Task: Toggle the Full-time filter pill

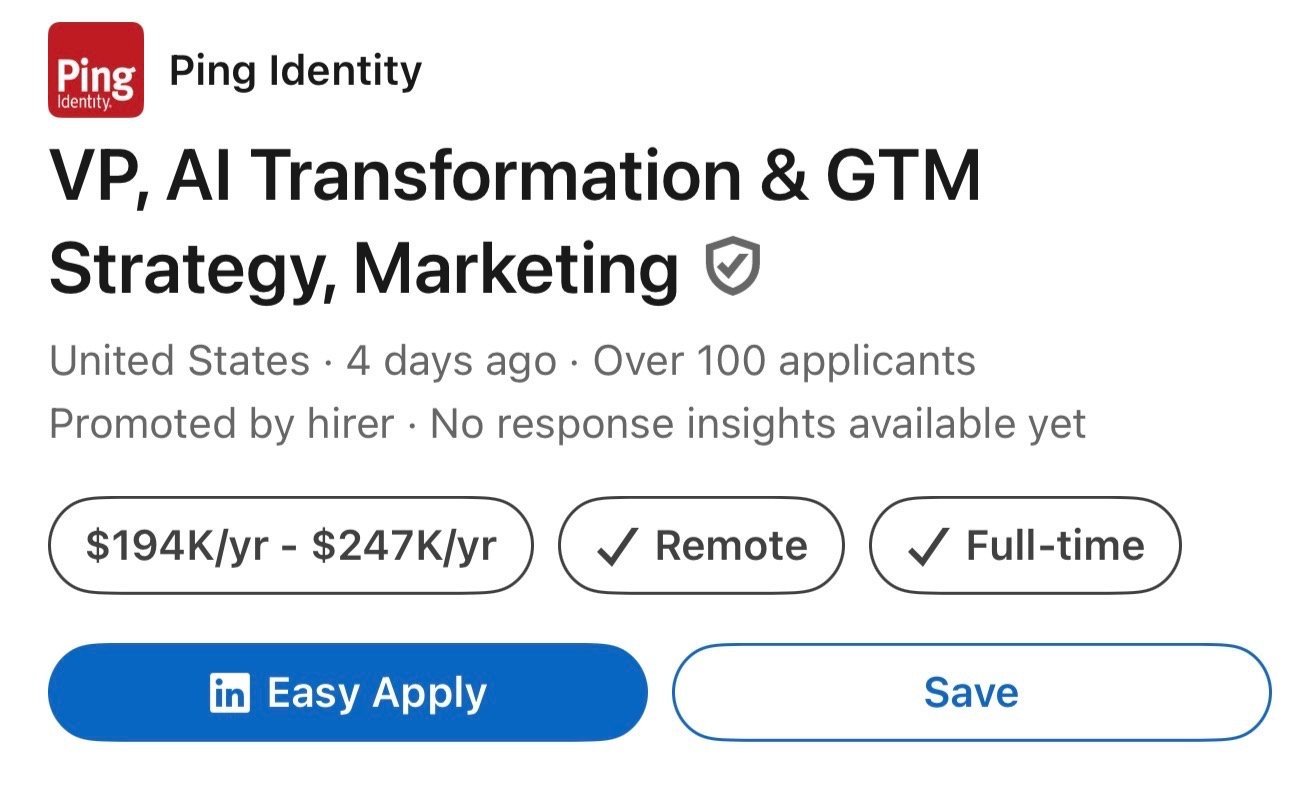Action: coord(1025,546)
